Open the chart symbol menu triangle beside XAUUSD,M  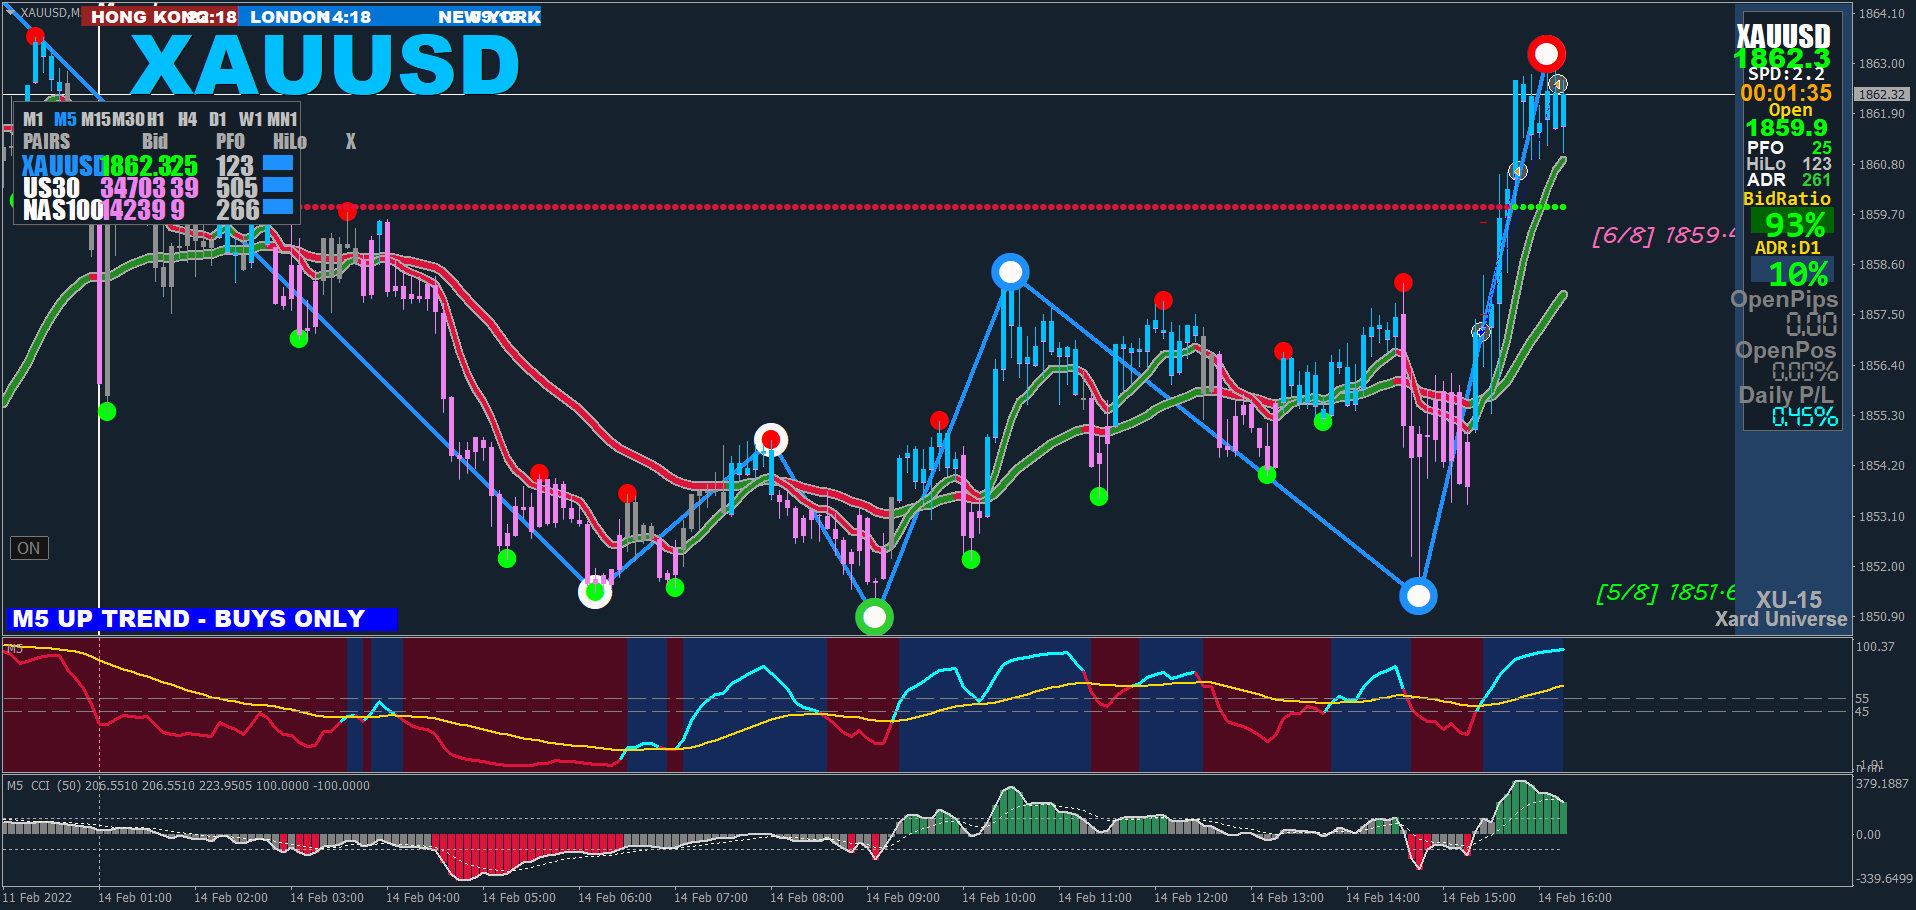pyautogui.click(x=12, y=13)
